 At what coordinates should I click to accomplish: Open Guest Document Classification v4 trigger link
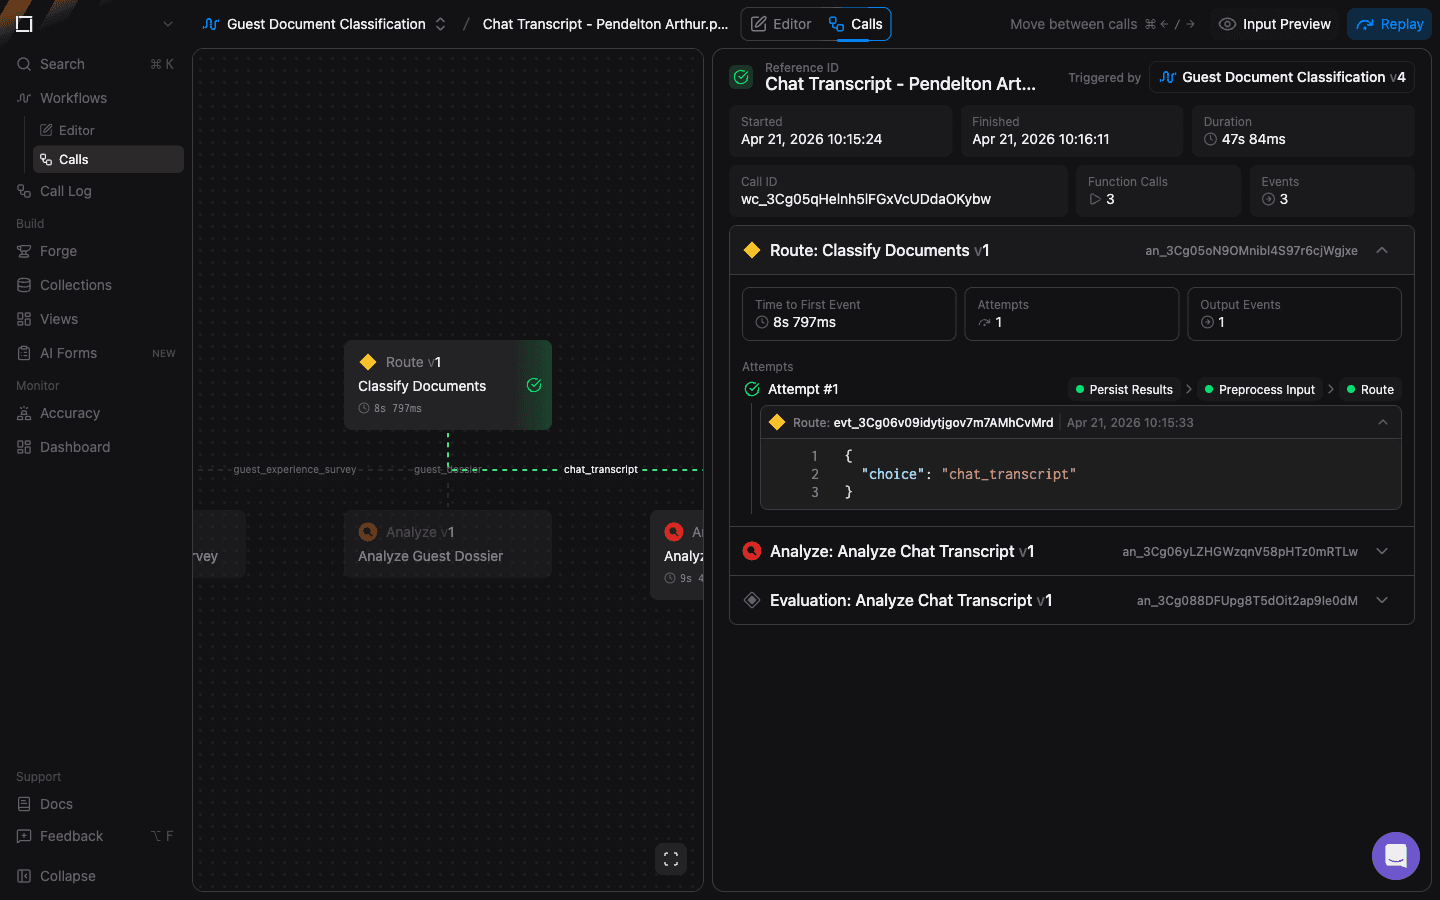1282,77
